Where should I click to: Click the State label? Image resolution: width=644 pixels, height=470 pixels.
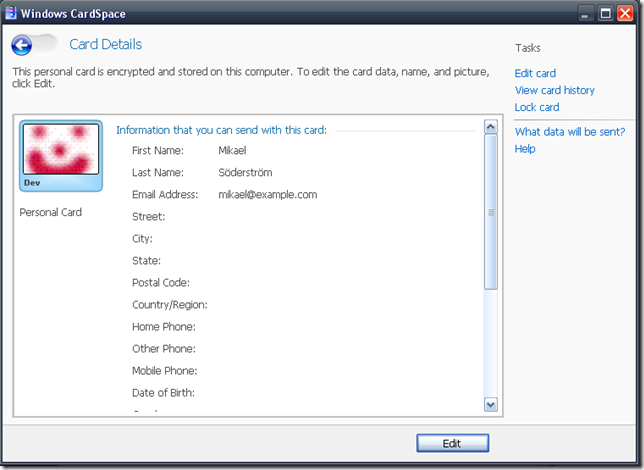pyautogui.click(x=146, y=260)
